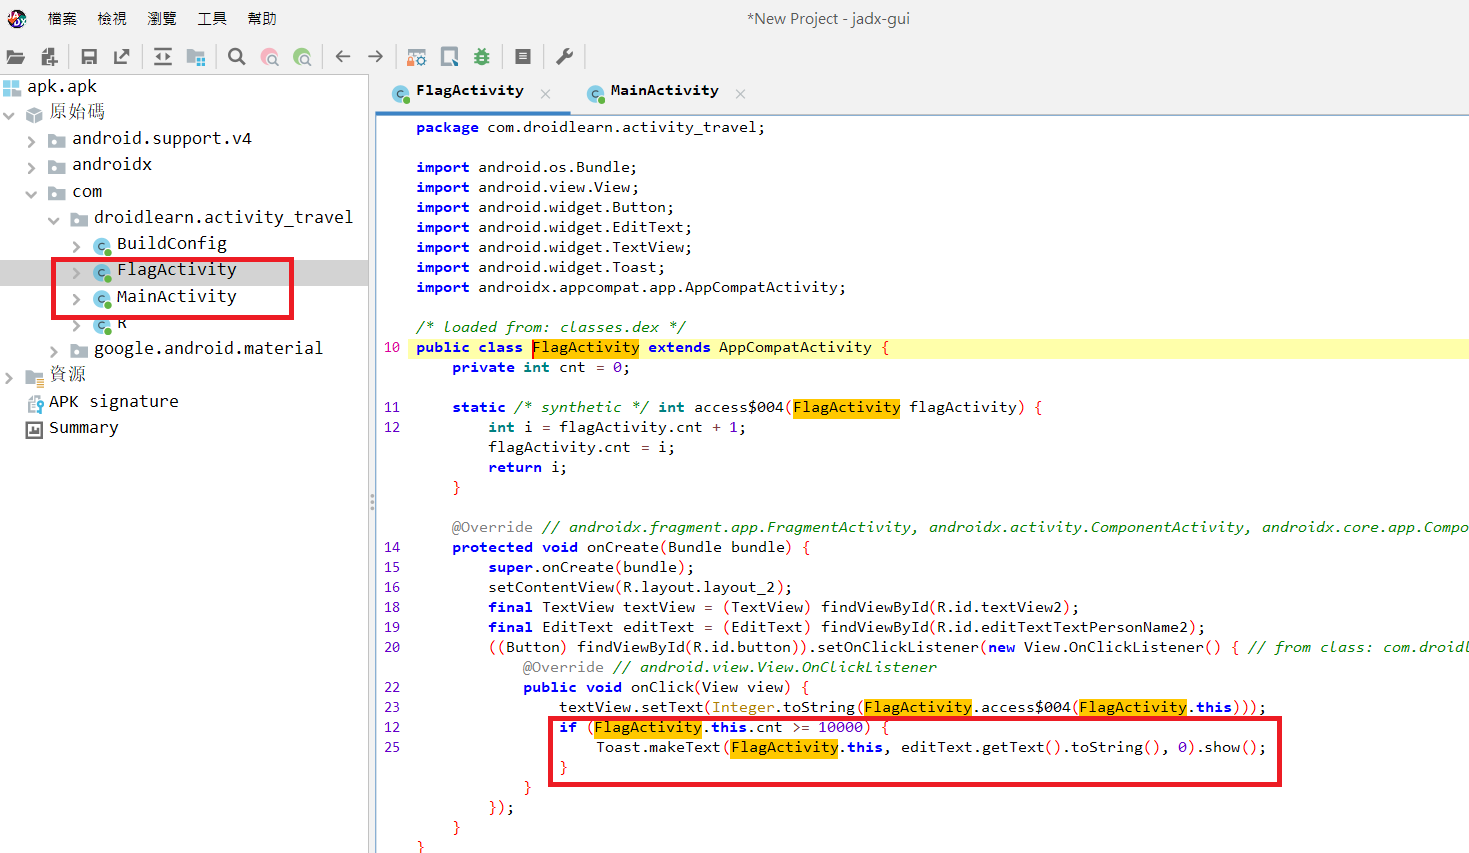1469x853 pixels.
Task: Navigate forward with right arrow icon
Action: coord(376,57)
